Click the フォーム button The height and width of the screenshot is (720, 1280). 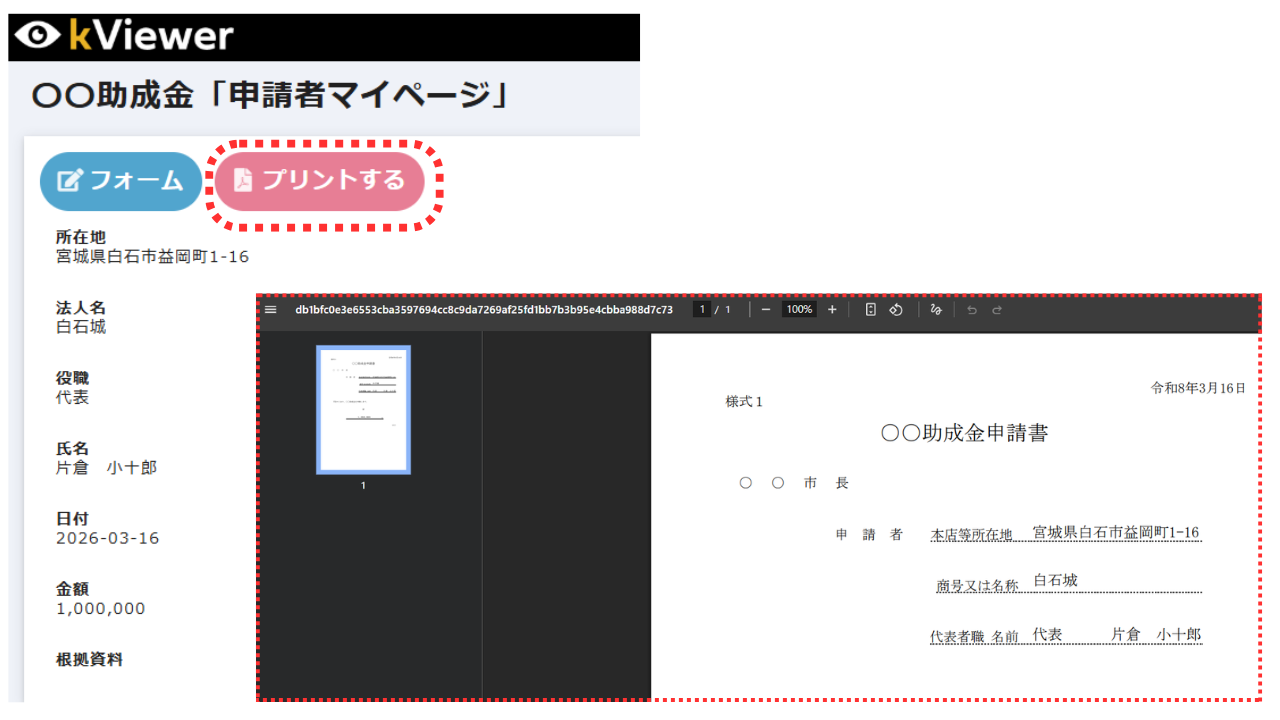tap(120, 181)
